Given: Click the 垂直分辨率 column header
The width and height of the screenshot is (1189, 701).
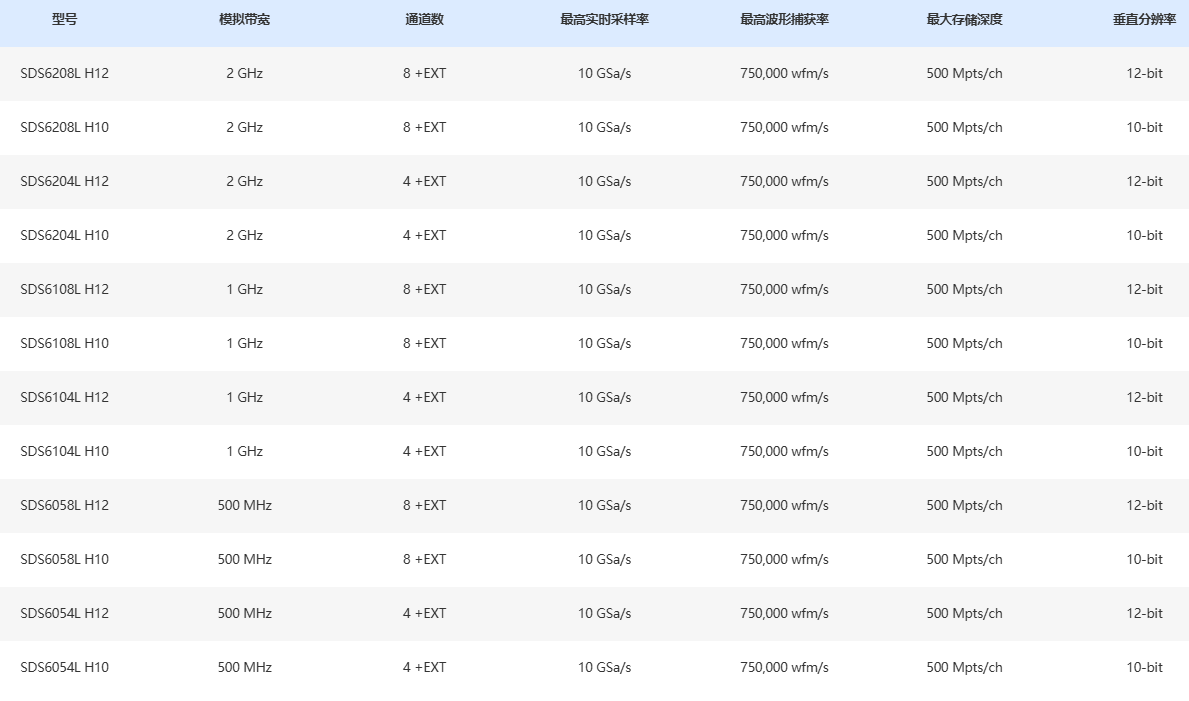Looking at the screenshot, I should [x=1144, y=20].
